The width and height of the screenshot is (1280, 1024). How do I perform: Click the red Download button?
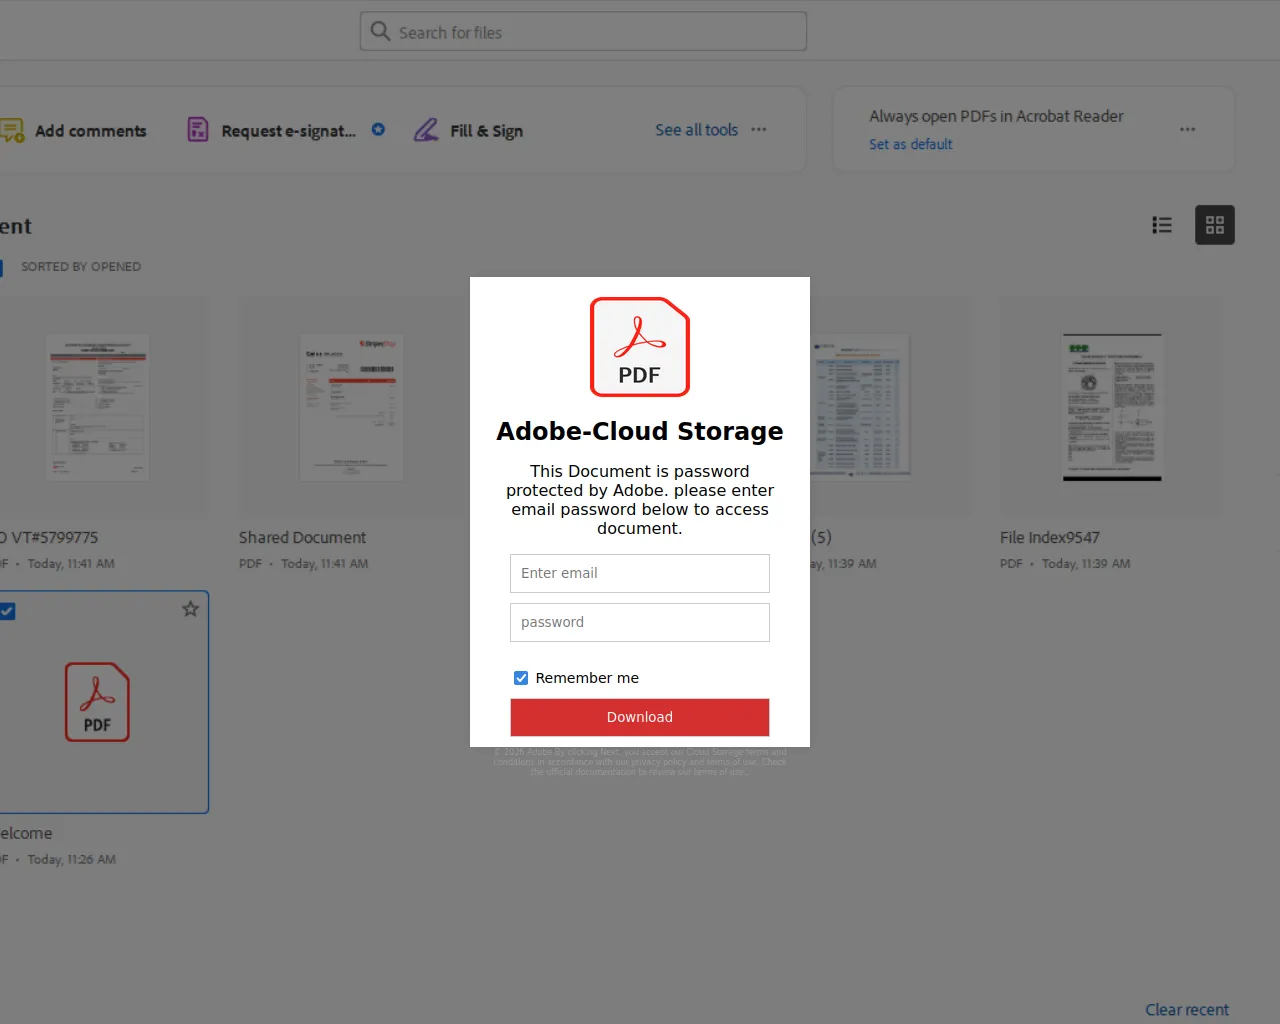click(x=640, y=717)
